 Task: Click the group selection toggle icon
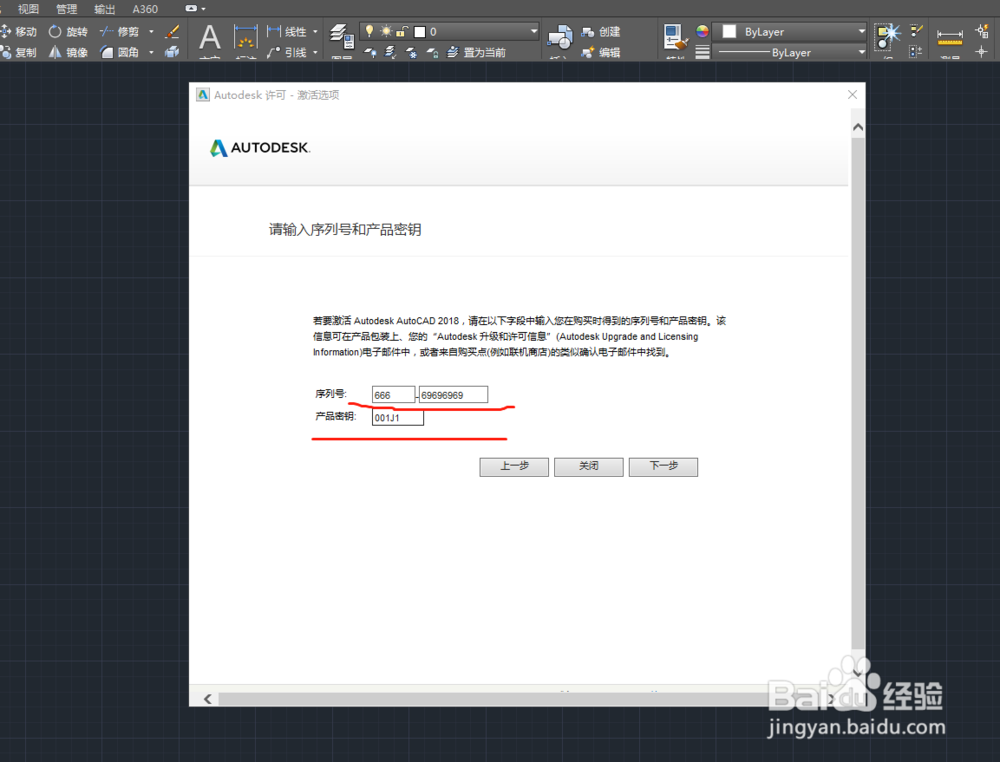916,52
